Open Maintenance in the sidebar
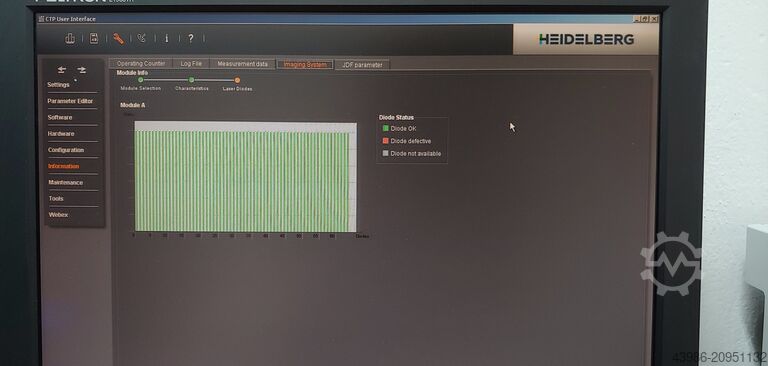The image size is (768, 366). (x=65, y=182)
